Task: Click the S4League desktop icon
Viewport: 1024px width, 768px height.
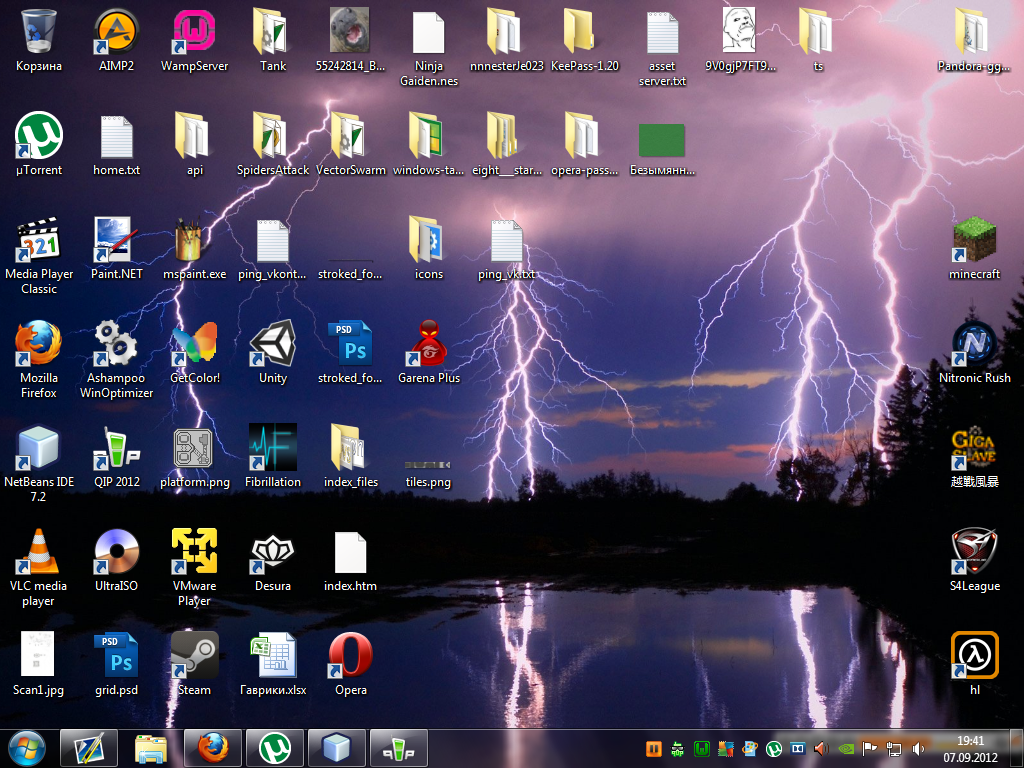Action: coord(974,552)
